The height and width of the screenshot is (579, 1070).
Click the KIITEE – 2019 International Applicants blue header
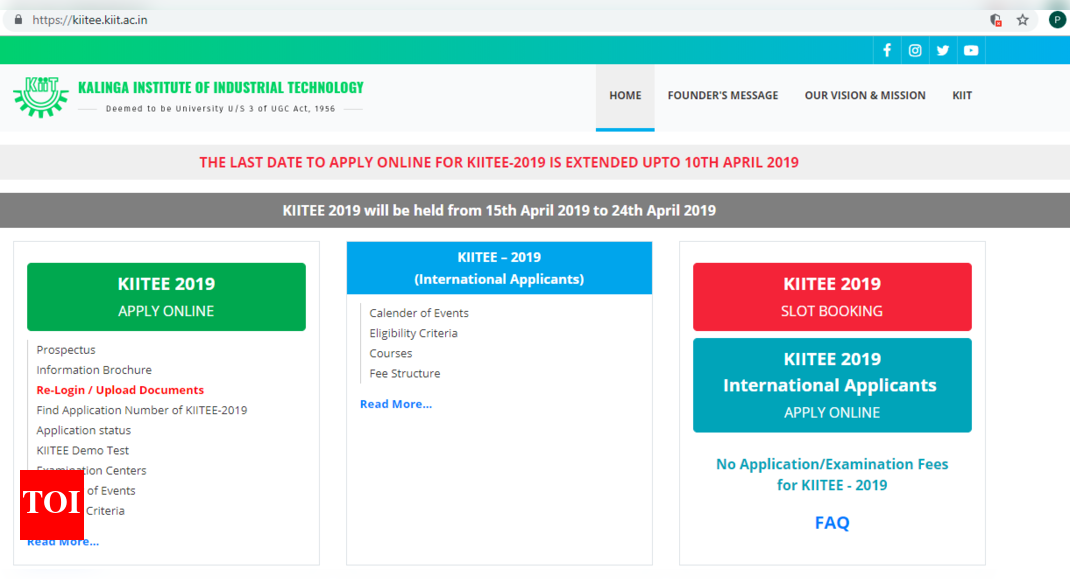(x=500, y=268)
